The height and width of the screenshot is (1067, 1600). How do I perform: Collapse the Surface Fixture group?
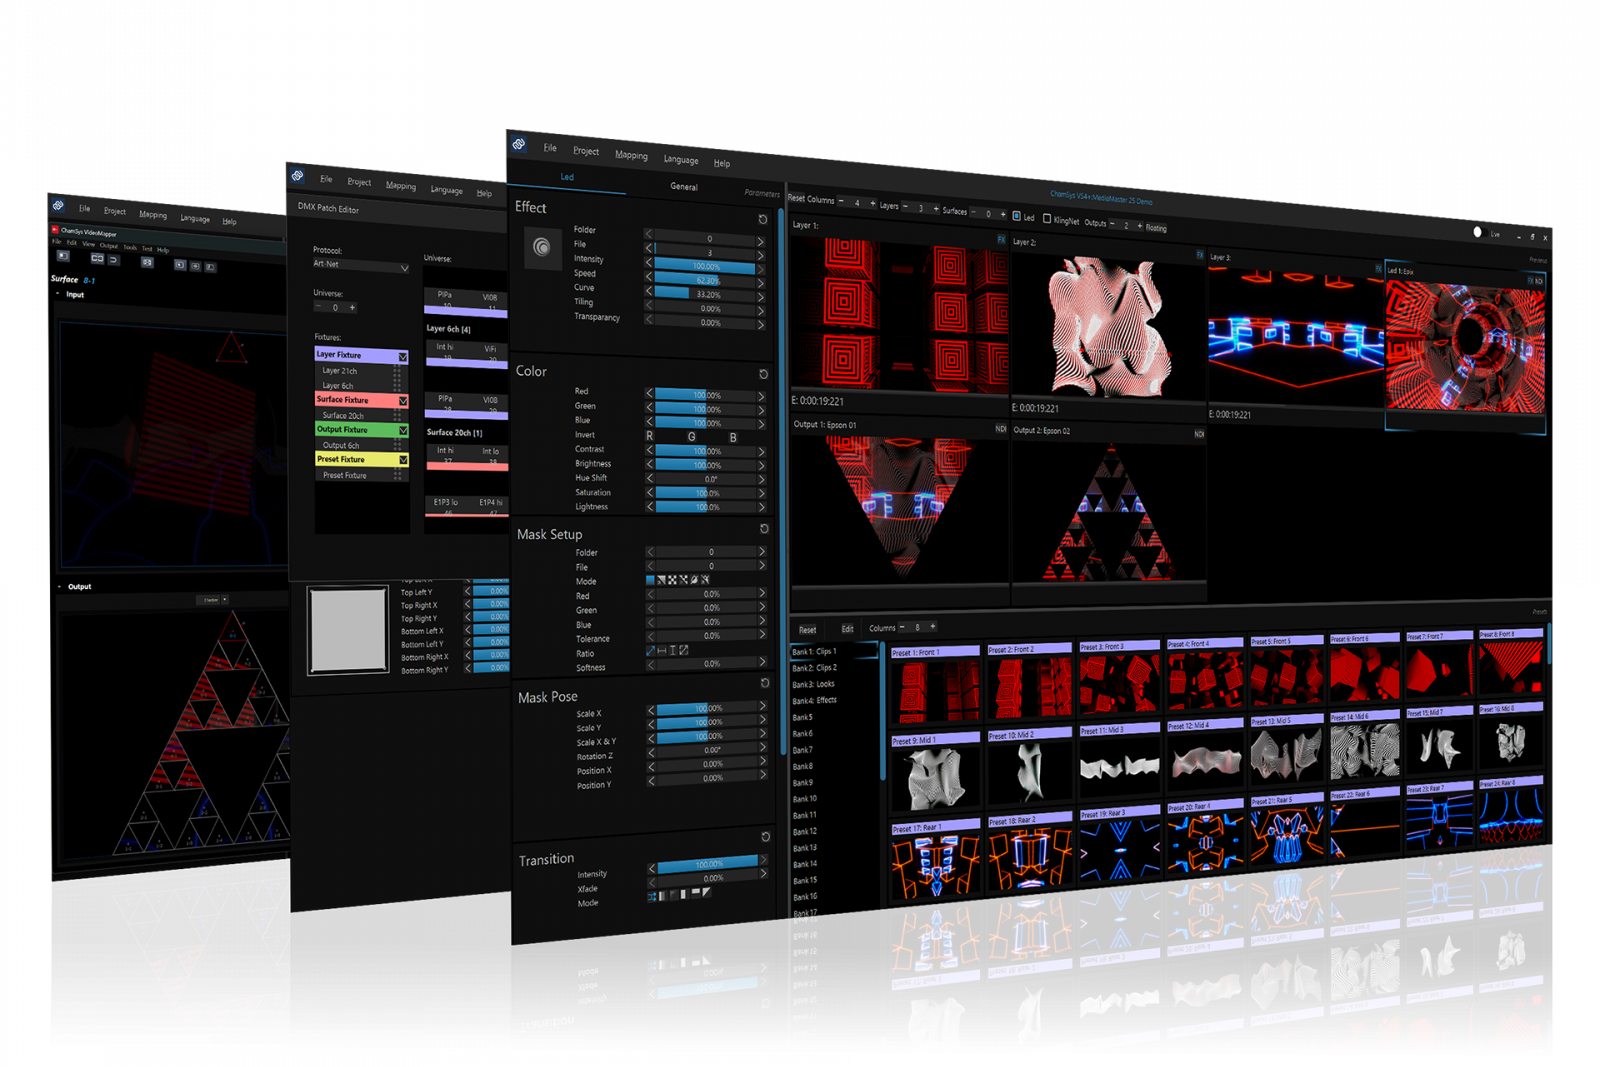(403, 401)
